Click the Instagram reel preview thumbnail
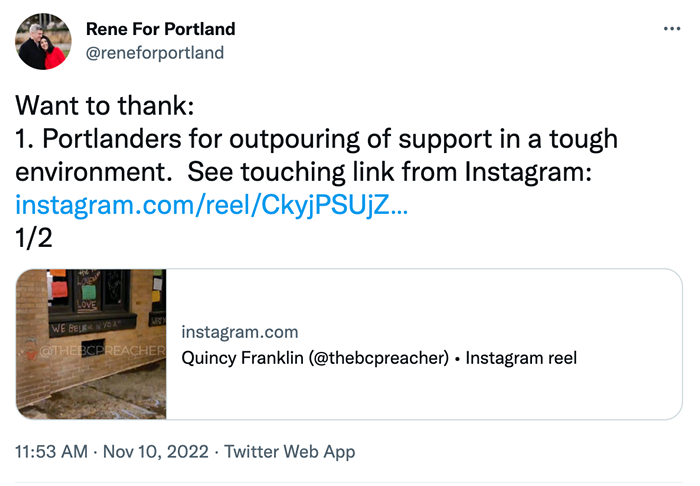Viewport: 700px width, 486px height. click(x=91, y=343)
